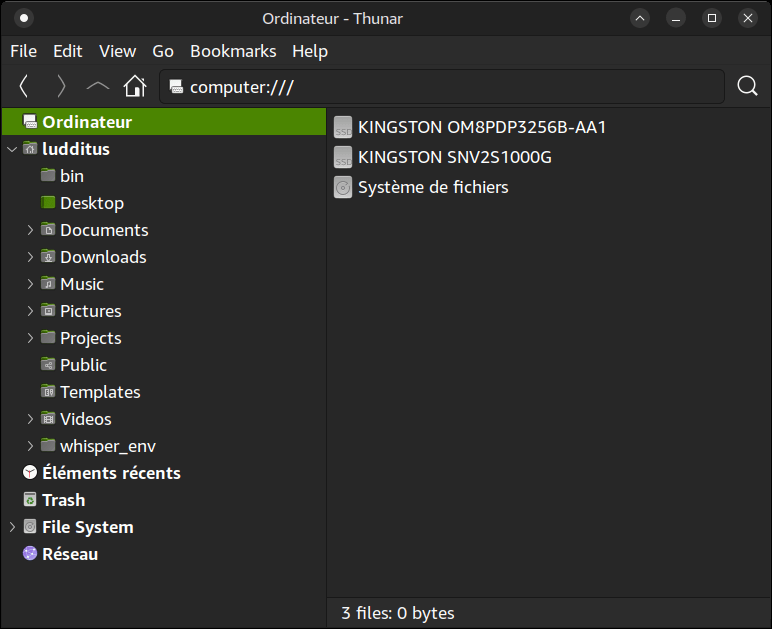Open Éléments récents in the sidebar
Image resolution: width=772 pixels, height=629 pixels.
coord(110,473)
